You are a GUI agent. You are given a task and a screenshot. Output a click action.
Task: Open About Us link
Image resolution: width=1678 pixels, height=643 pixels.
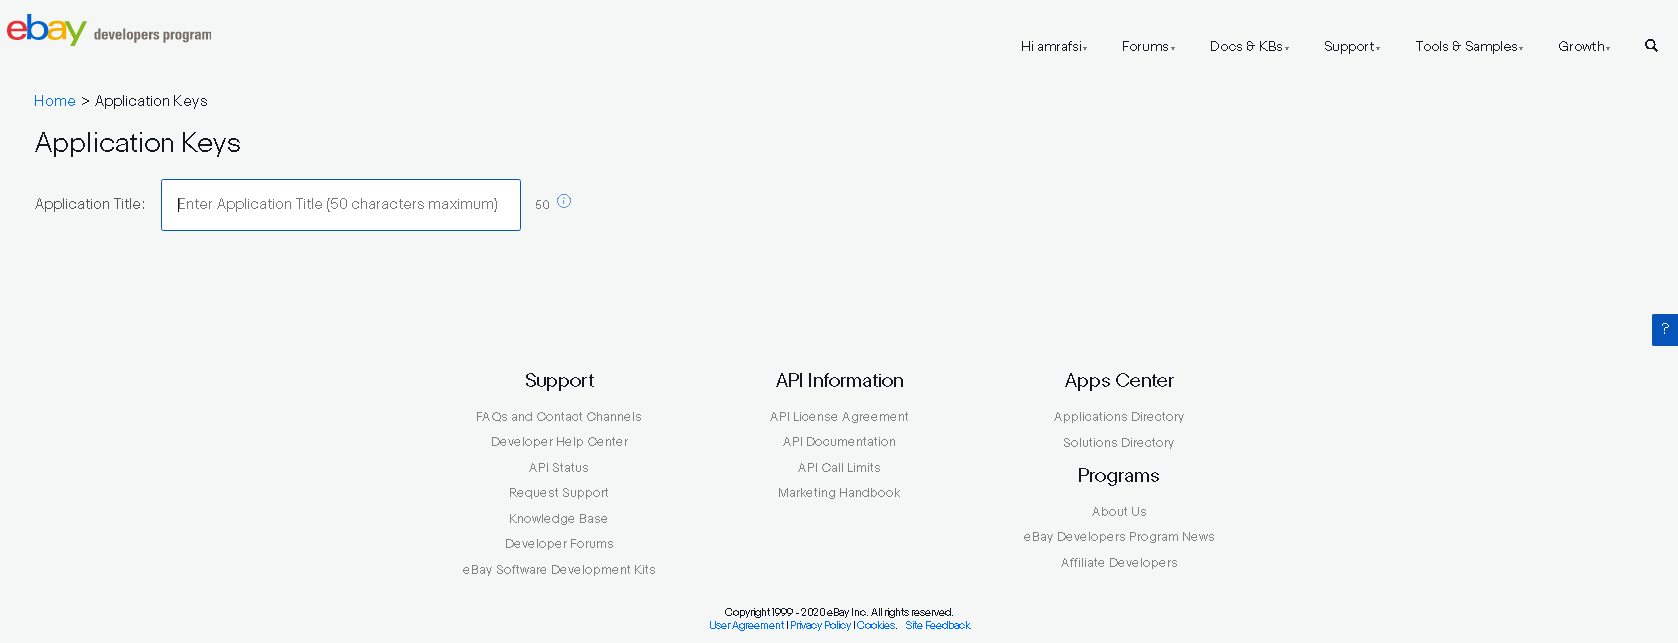click(x=1119, y=512)
